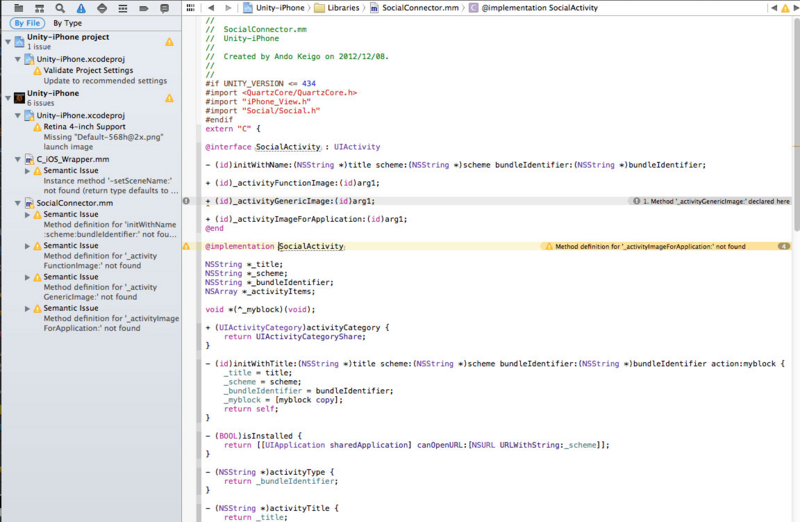Expand the setSceneName Semantic Issue
The image size is (800, 522).
tap(28, 171)
